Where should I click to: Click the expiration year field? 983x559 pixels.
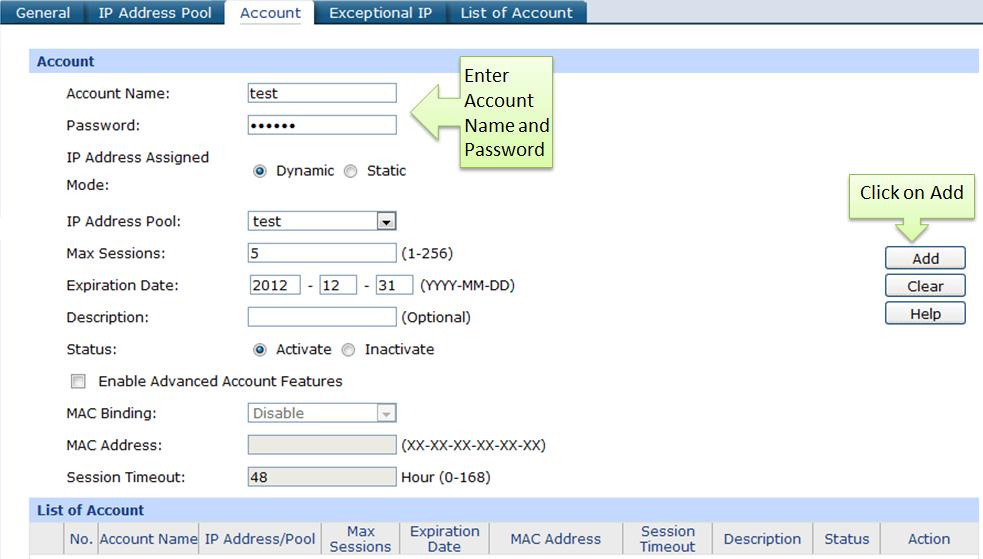[x=275, y=285]
